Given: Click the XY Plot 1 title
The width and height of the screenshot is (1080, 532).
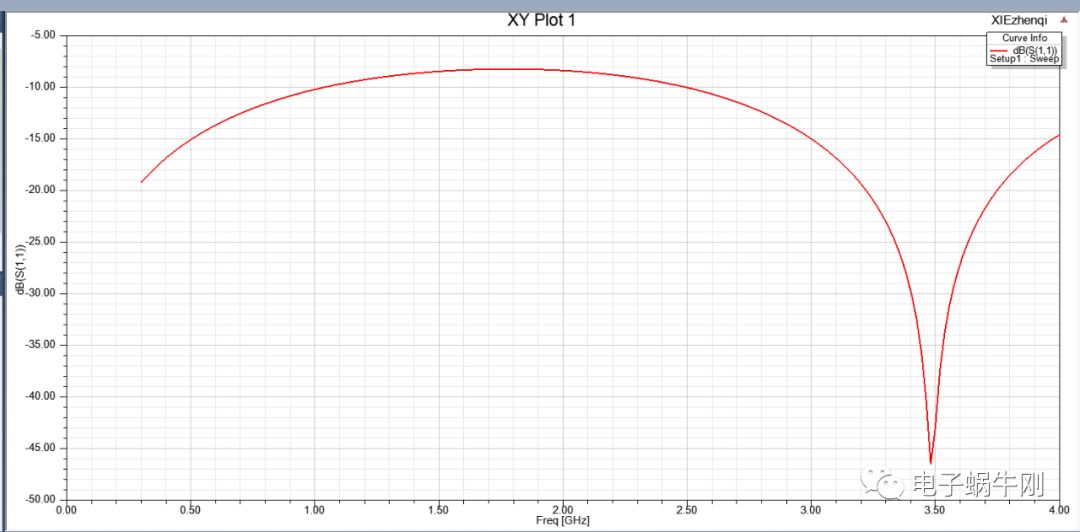Looking at the screenshot, I should click(541, 19).
